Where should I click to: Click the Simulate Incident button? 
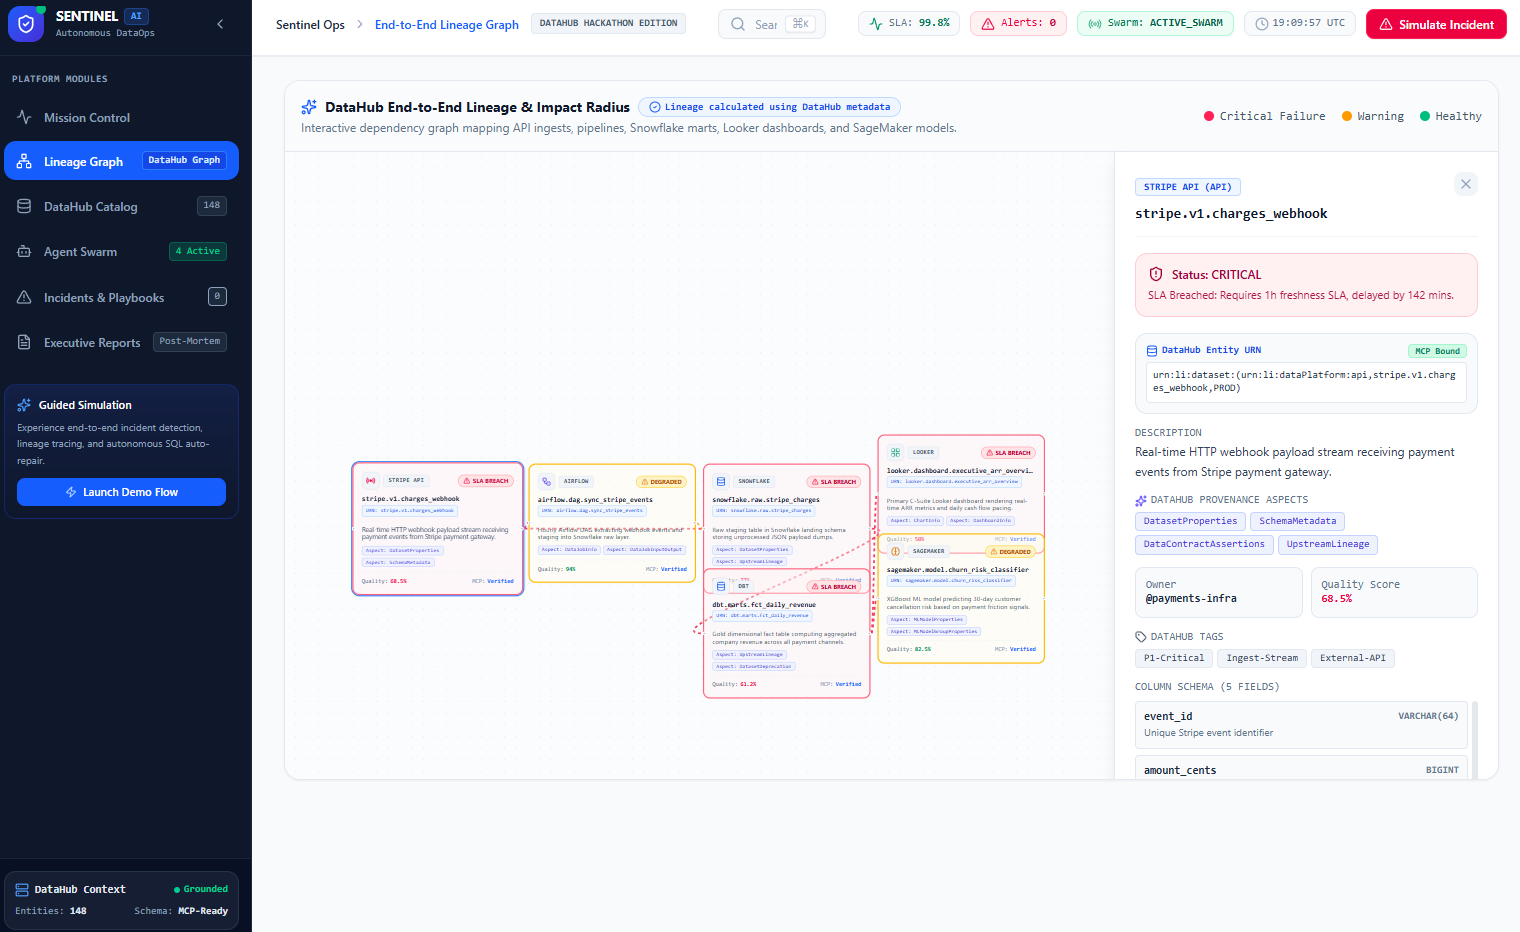click(x=1436, y=24)
